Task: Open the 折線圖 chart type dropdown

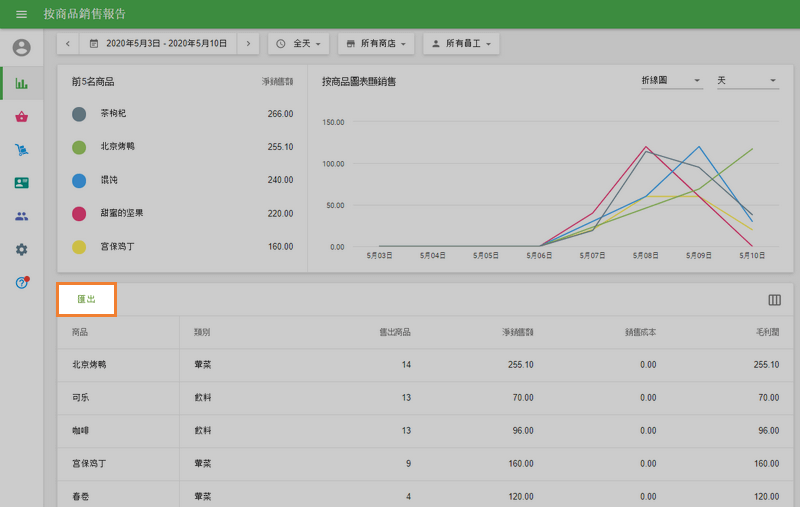Action: [x=671, y=81]
